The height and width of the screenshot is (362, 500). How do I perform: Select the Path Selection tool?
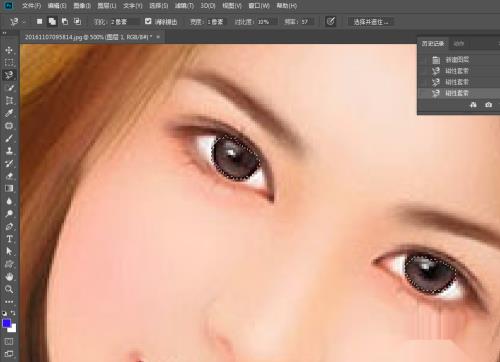(9, 251)
